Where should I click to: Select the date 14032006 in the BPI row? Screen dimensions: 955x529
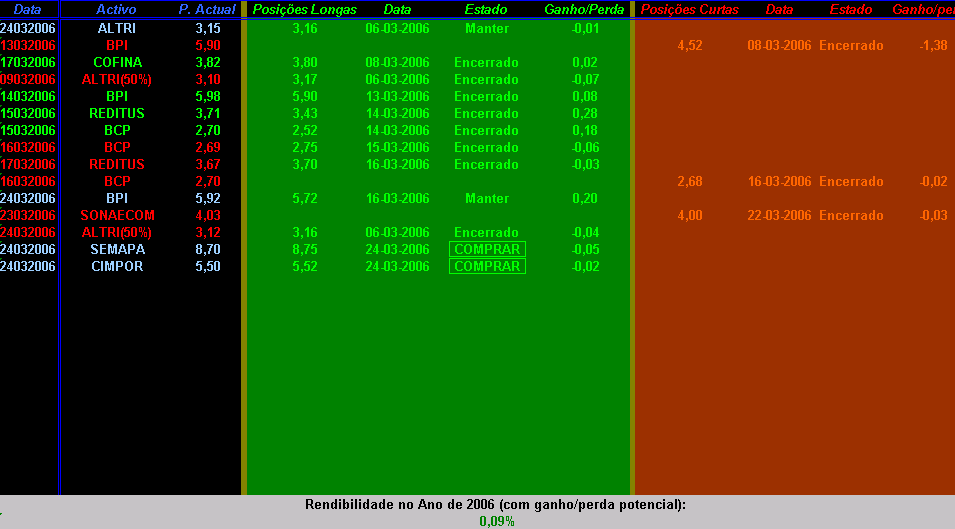coord(28,96)
